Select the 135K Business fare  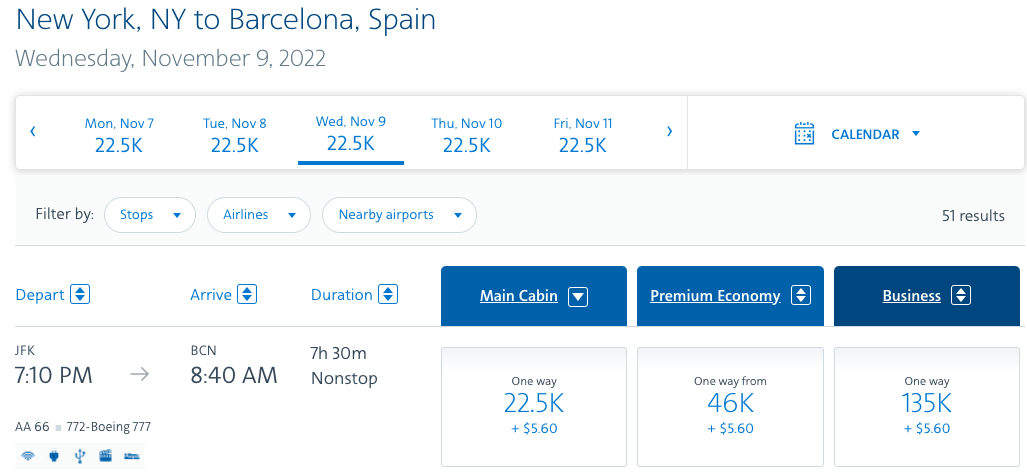926,405
